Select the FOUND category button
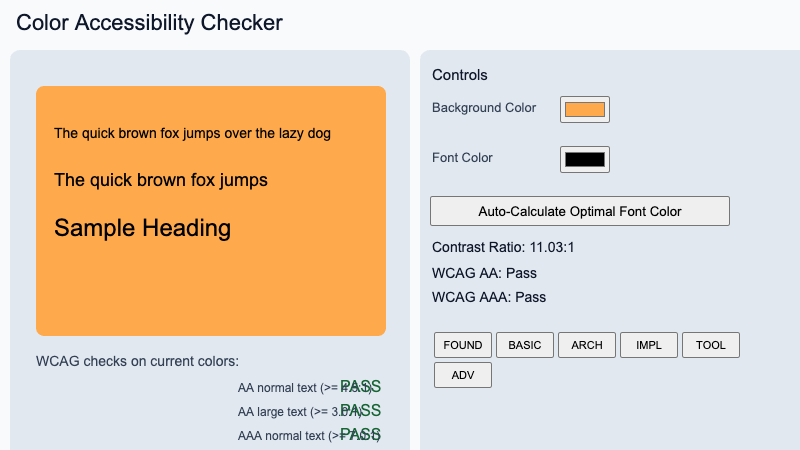This screenshot has width=800, height=450. coord(463,345)
